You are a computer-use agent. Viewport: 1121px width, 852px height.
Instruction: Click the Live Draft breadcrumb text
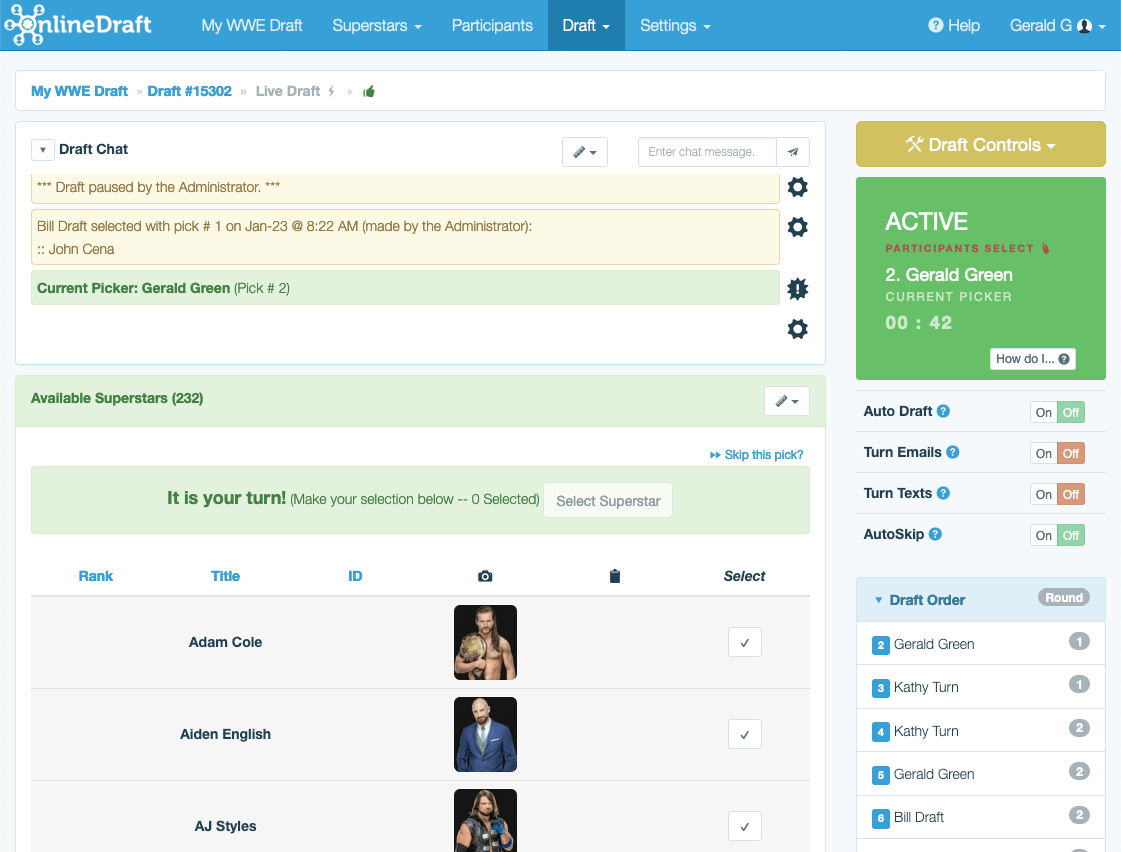coord(288,91)
